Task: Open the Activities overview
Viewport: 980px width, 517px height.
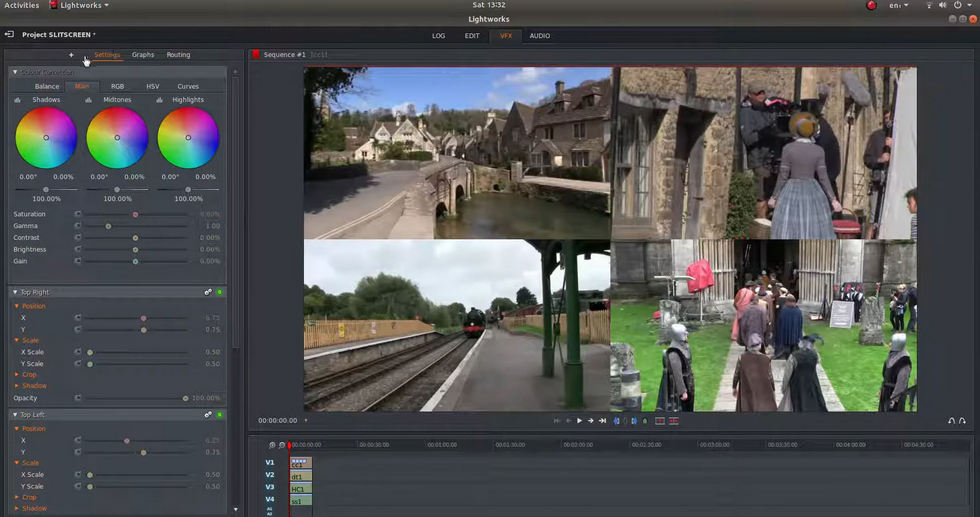Action: 21,5
